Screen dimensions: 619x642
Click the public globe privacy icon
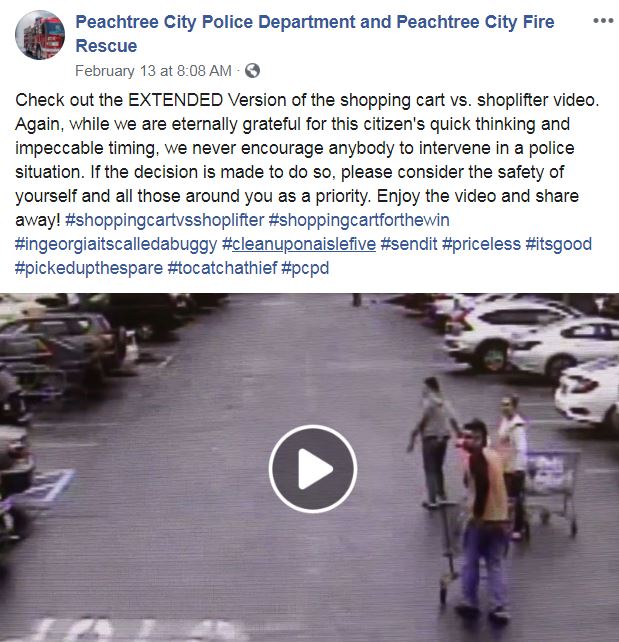252,70
